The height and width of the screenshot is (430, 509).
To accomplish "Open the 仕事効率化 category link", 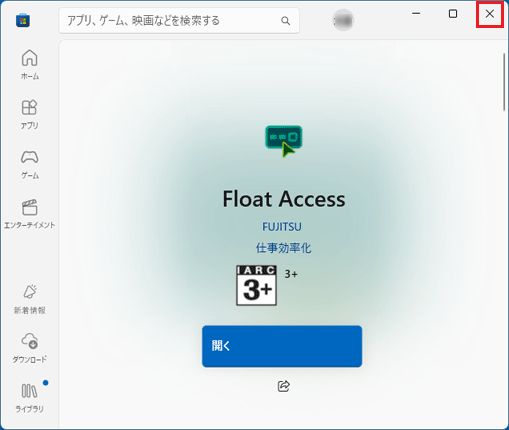I will (x=283, y=248).
